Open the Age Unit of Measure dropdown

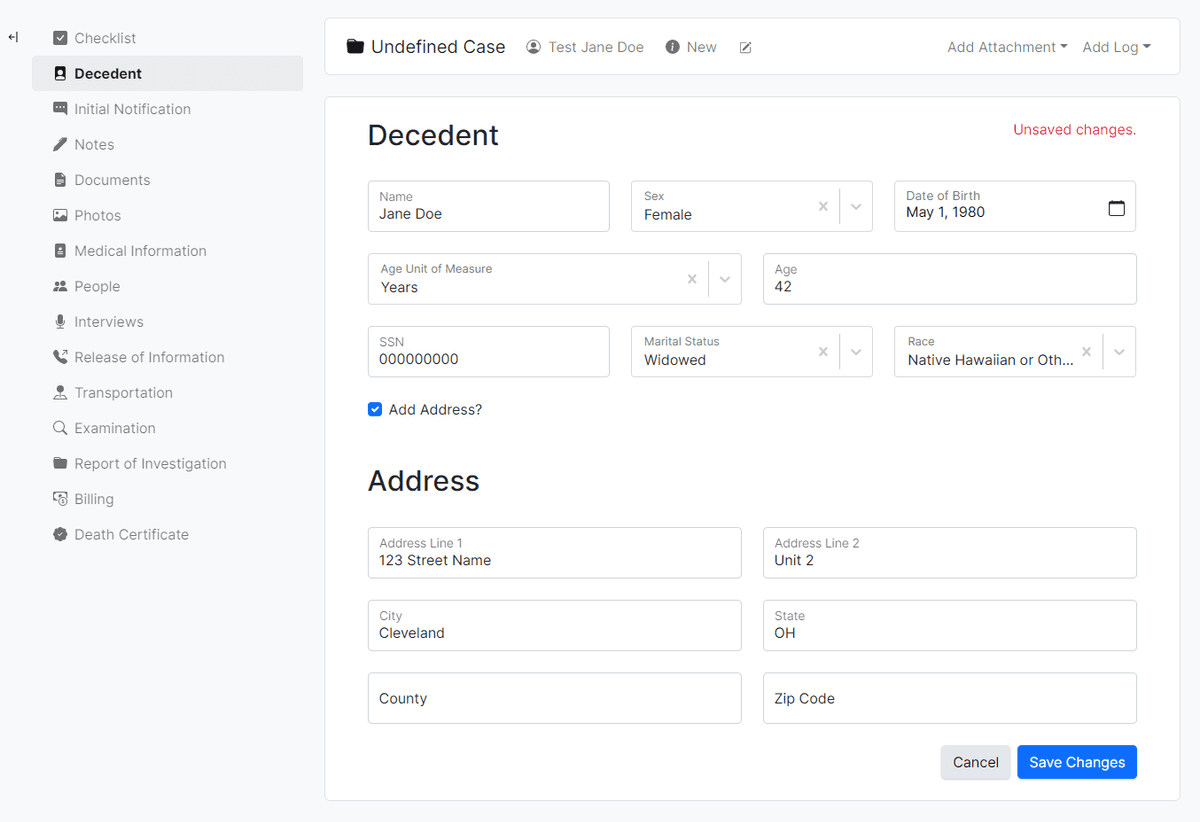(x=724, y=279)
